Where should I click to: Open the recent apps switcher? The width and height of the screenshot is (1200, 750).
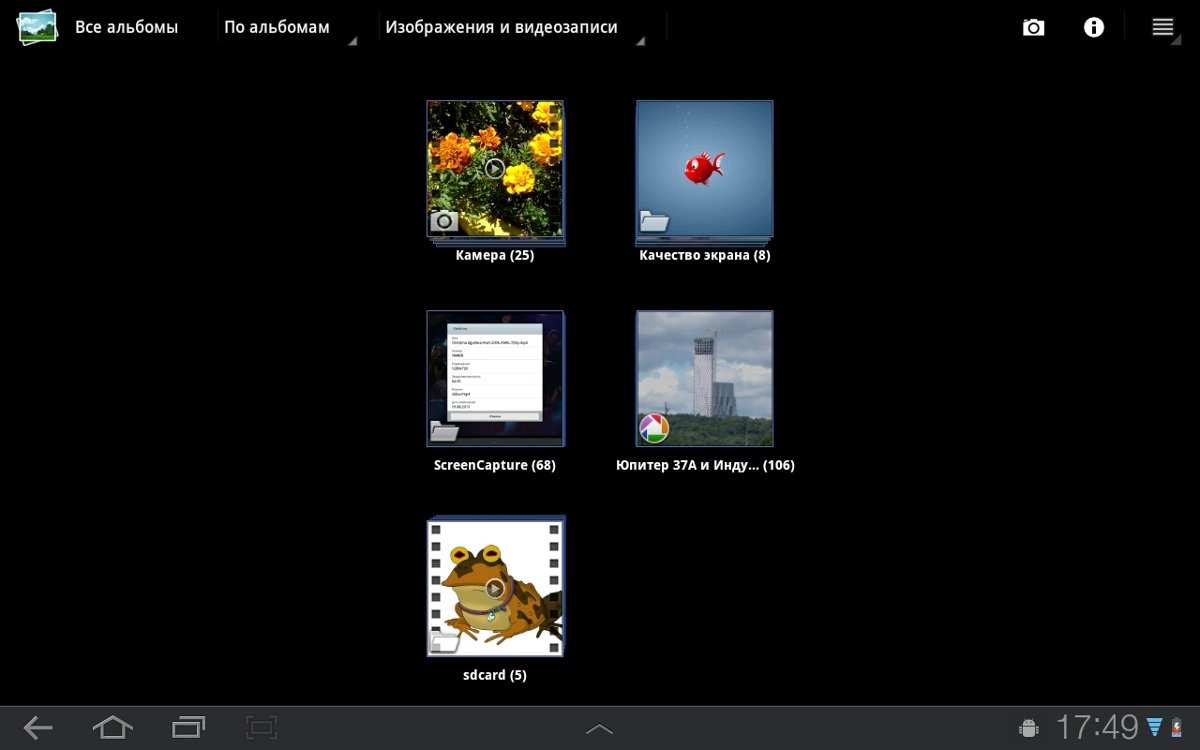click(x=188, y=727)
